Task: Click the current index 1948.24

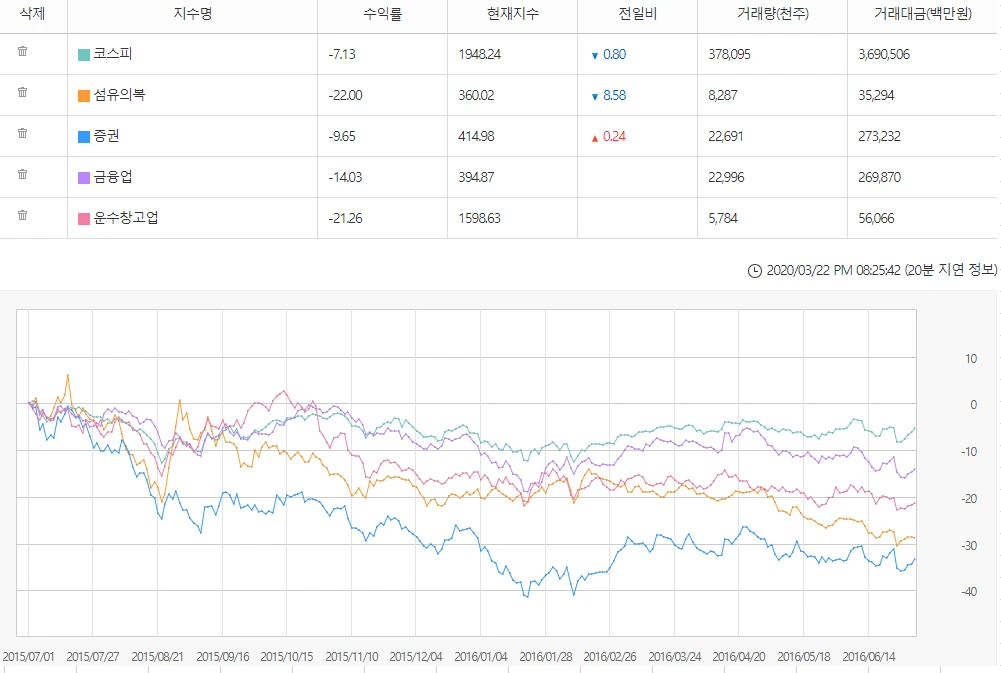Action: (479, 54)
